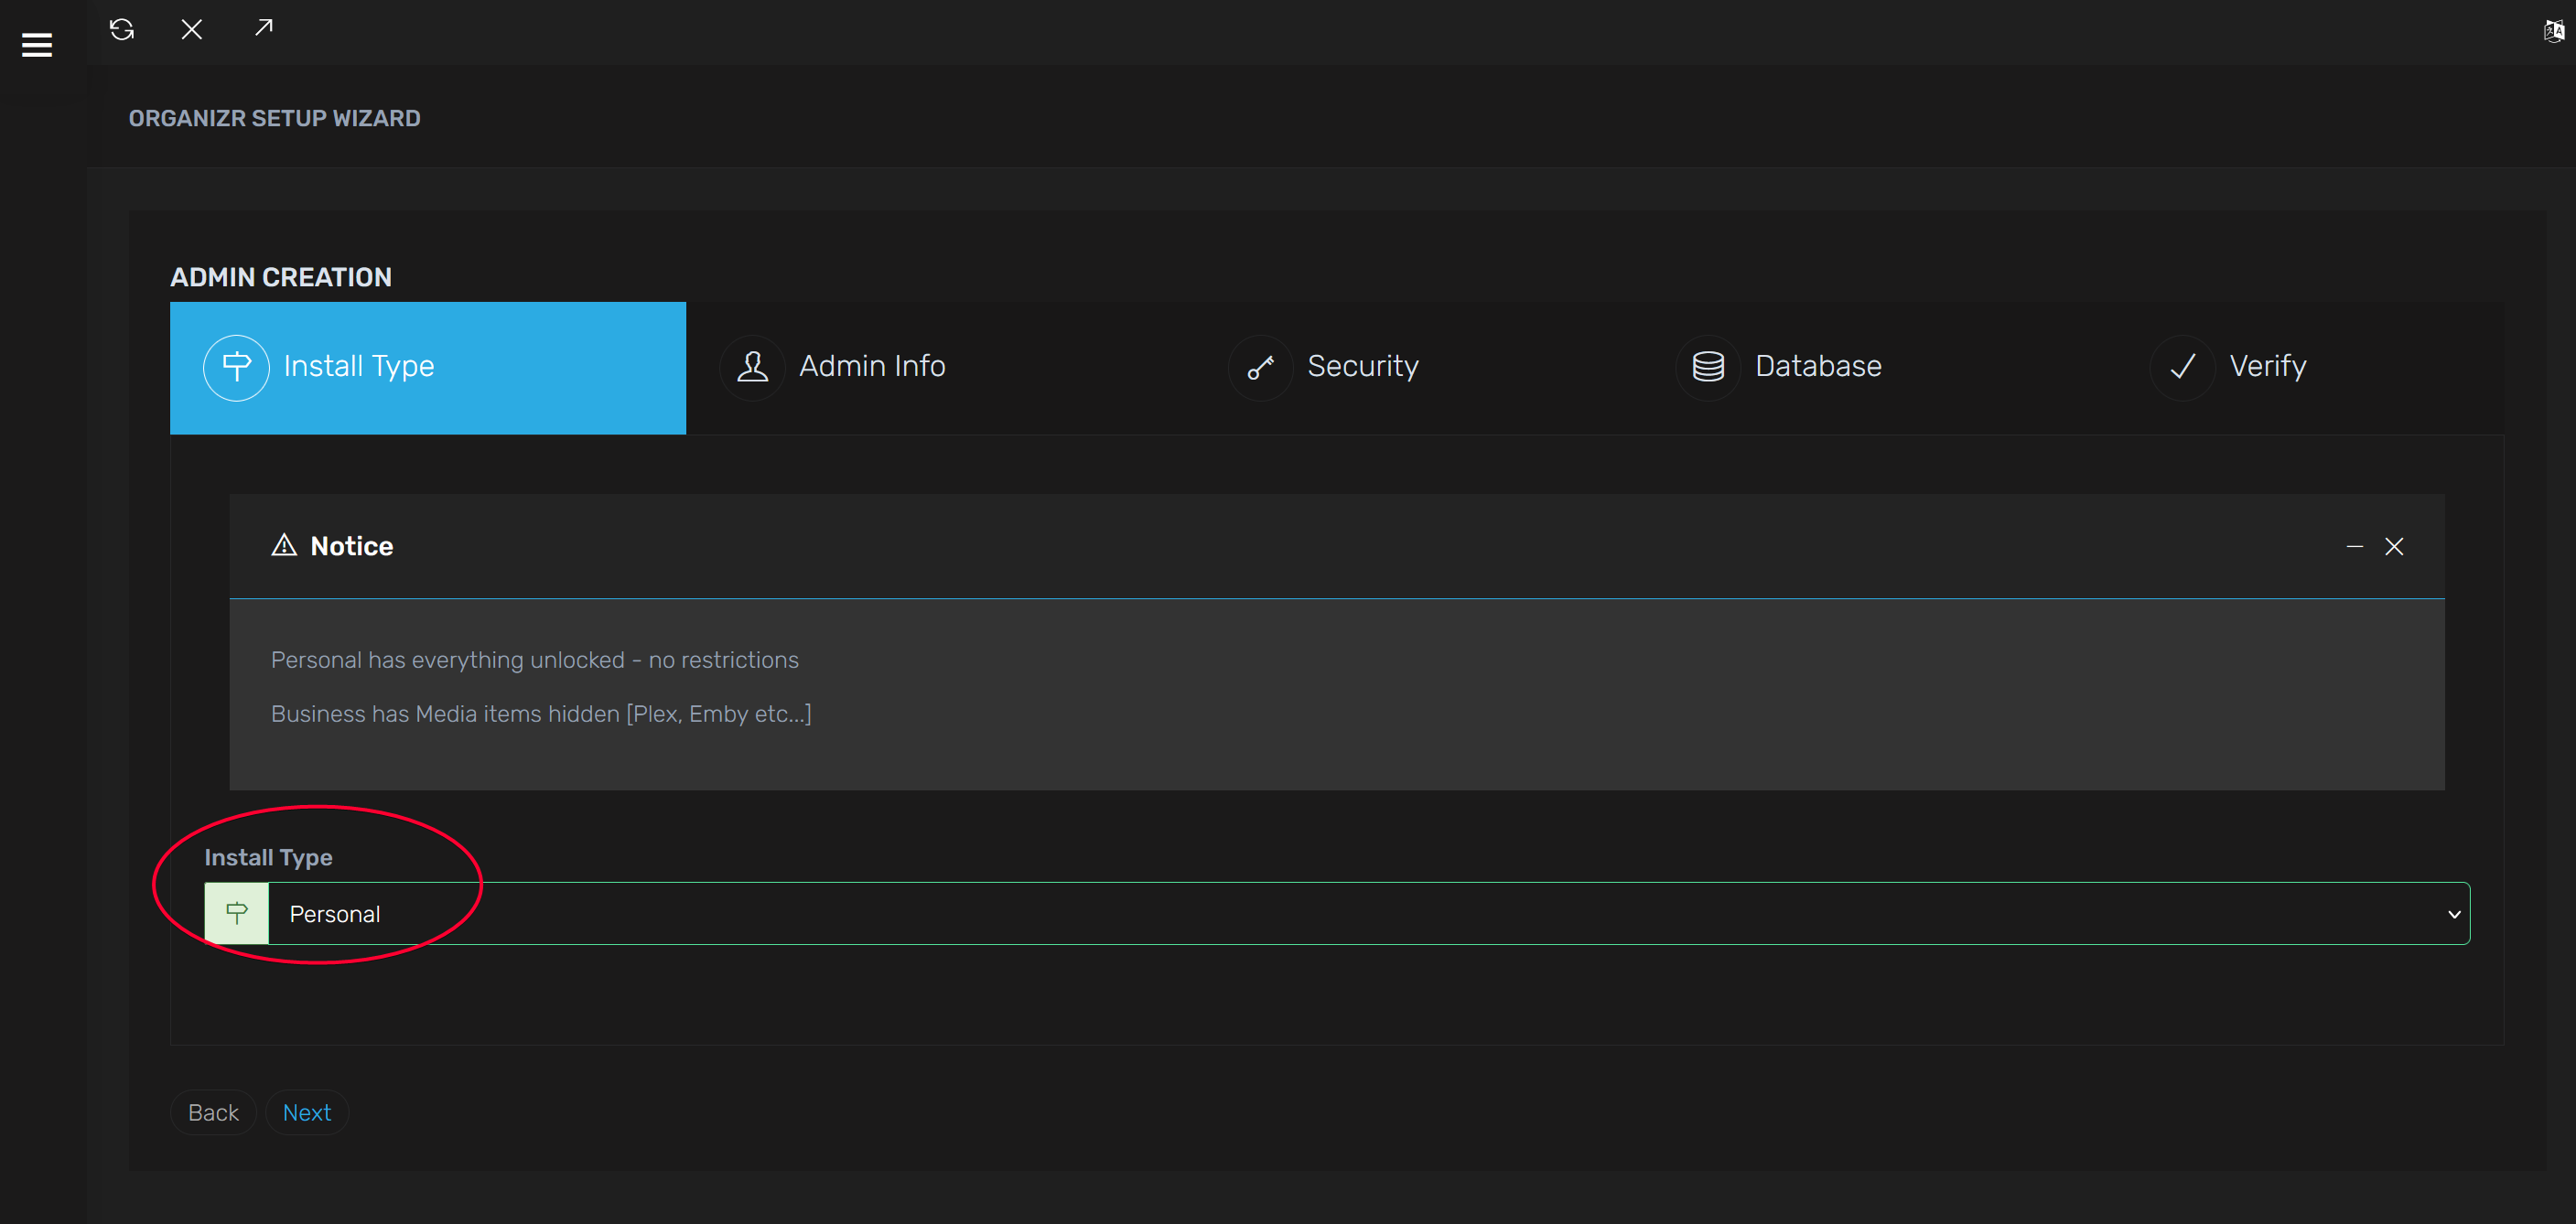The width and height of the screenshot is (2576, 1224).
Task: Click the green signpost addon of Install Type field
Action: (237, 913)
